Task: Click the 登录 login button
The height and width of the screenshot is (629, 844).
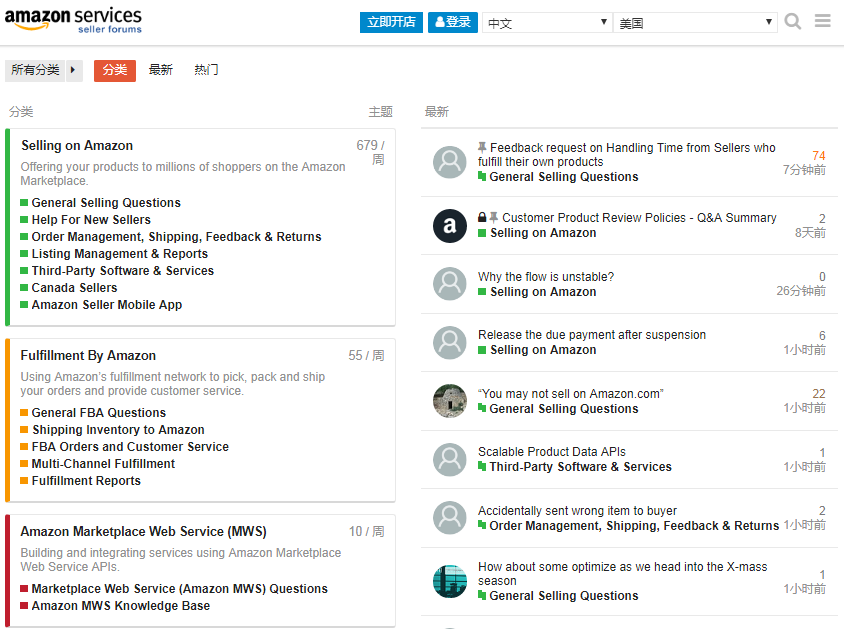Action: [x=453, y=22]
